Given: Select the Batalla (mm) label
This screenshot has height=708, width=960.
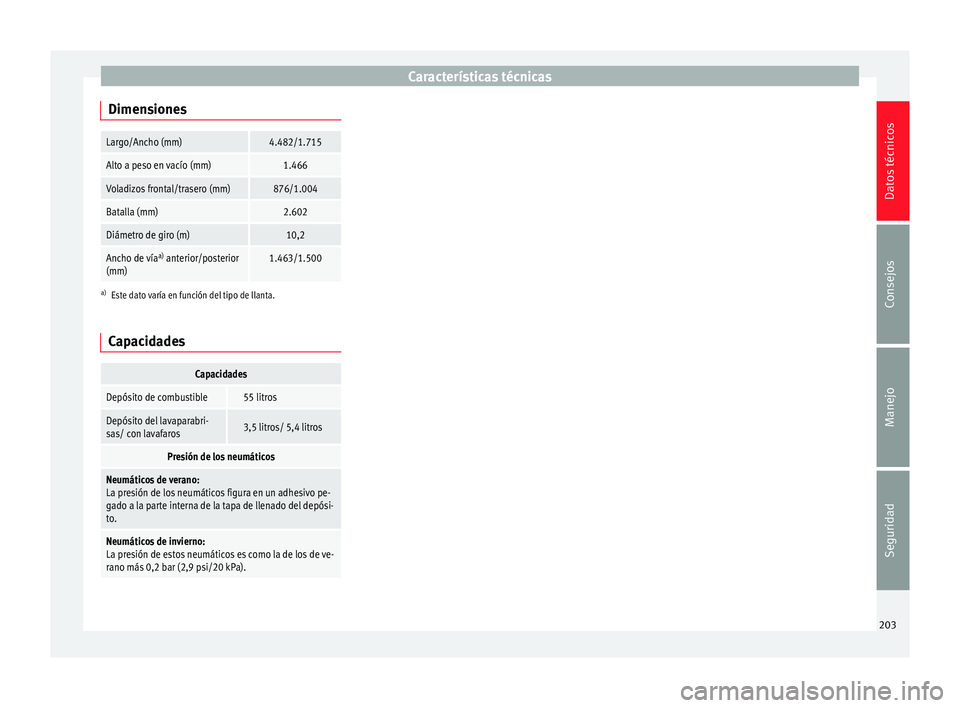Looking at the screenshot, I should (x=132, y=212).
